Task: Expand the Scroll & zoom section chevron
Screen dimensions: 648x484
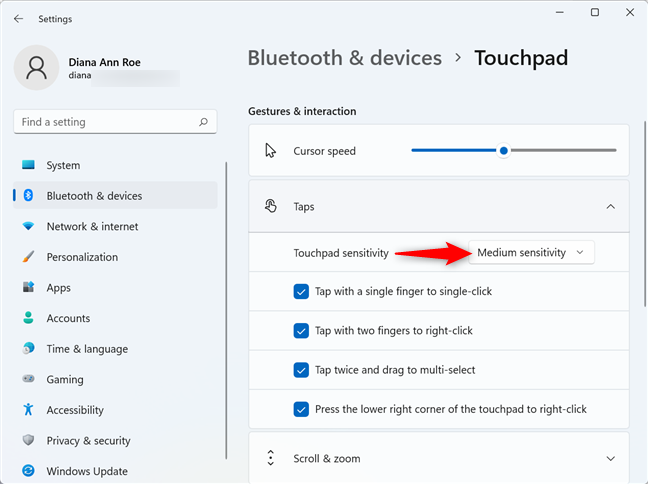Action: click(x=610, y=458)
